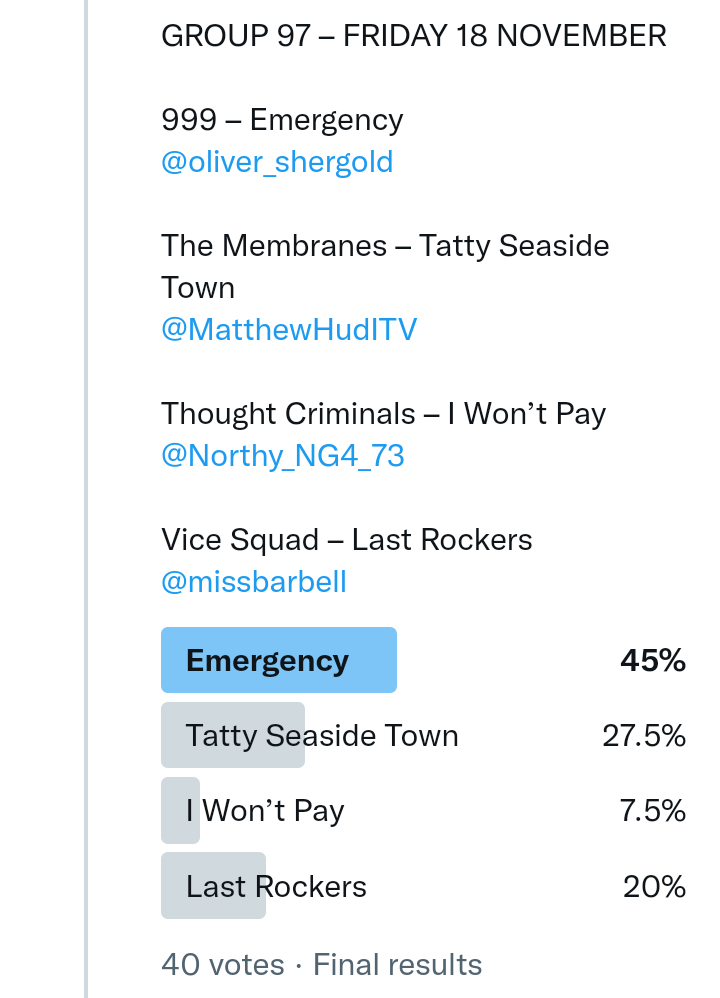Click the 40 votes count text
The height and width of the screenshot is (998, 720).
coord(222,964)
